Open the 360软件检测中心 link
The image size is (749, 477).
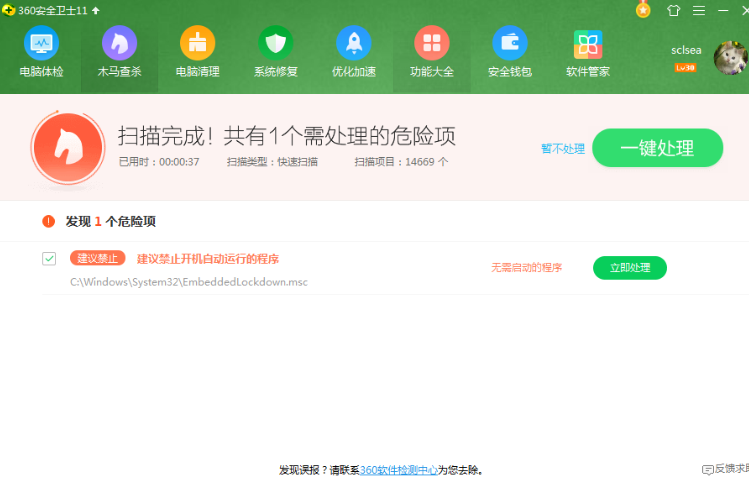click(x=399, y=470)
